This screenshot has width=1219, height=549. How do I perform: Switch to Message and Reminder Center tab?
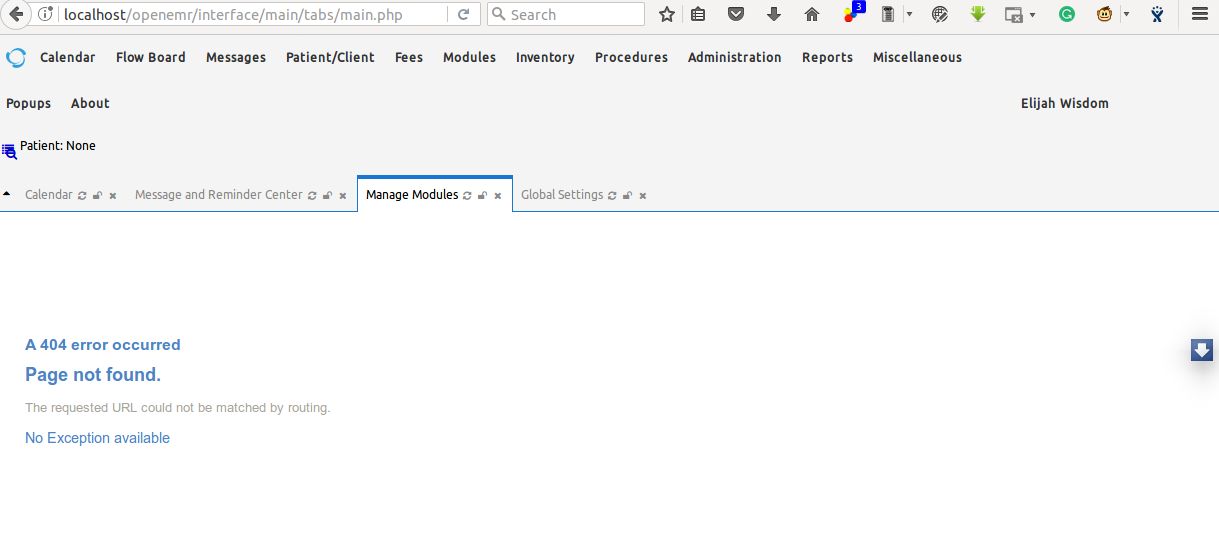click(218, 195)
